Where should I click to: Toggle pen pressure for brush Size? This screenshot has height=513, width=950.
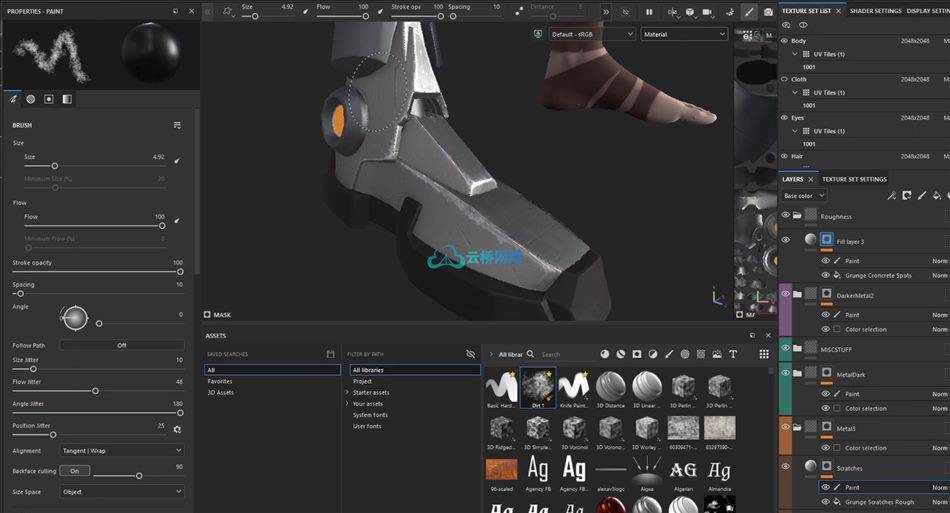click(177, 161)
